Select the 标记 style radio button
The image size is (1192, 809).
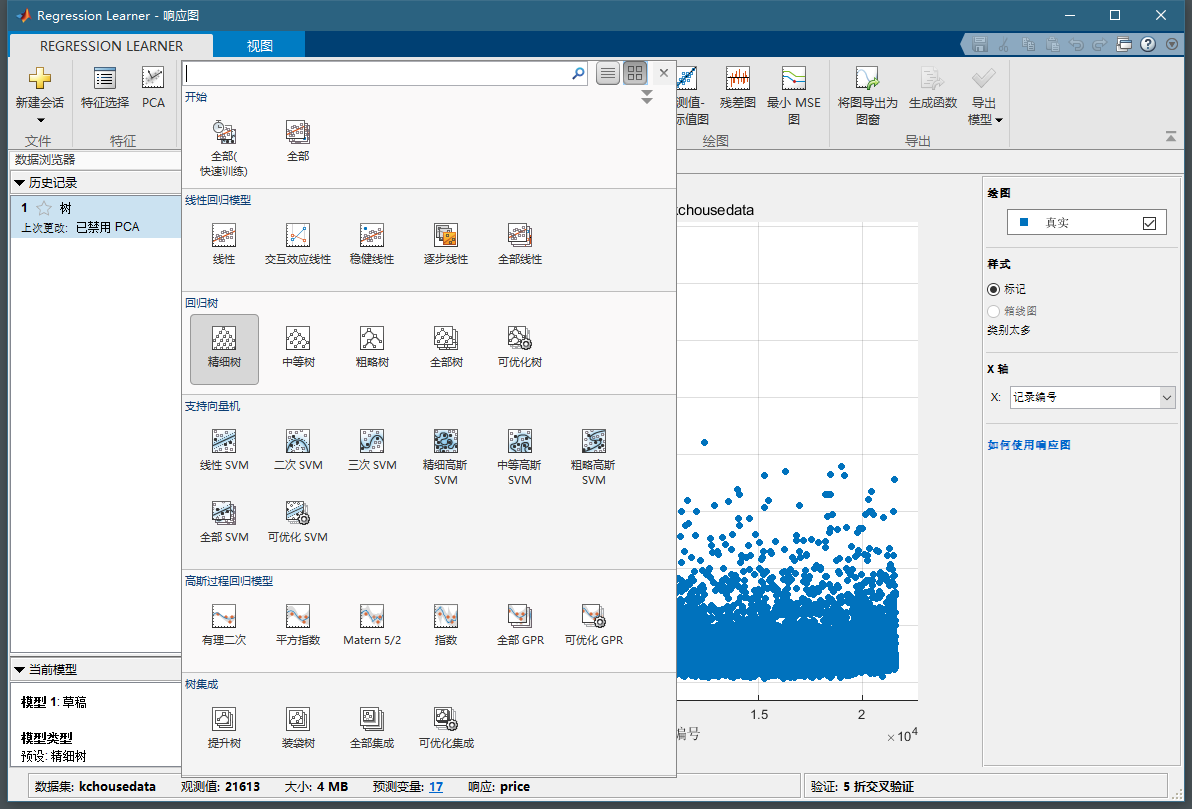coord(993,289)
